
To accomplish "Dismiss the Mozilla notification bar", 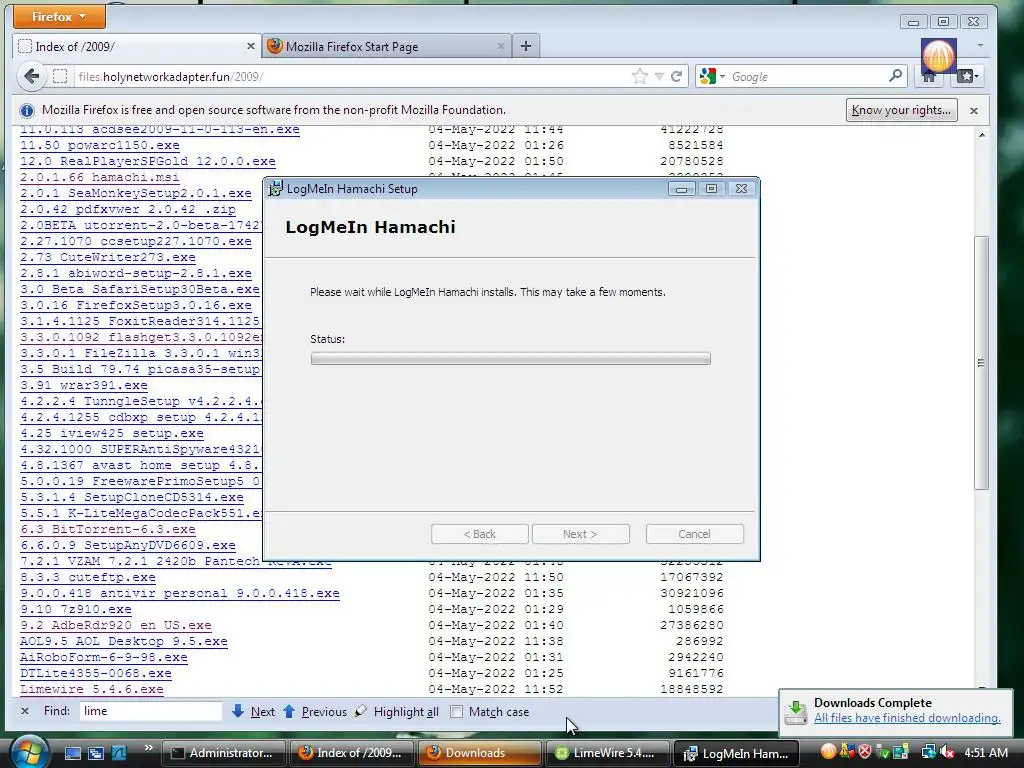I will coord(974,110).
